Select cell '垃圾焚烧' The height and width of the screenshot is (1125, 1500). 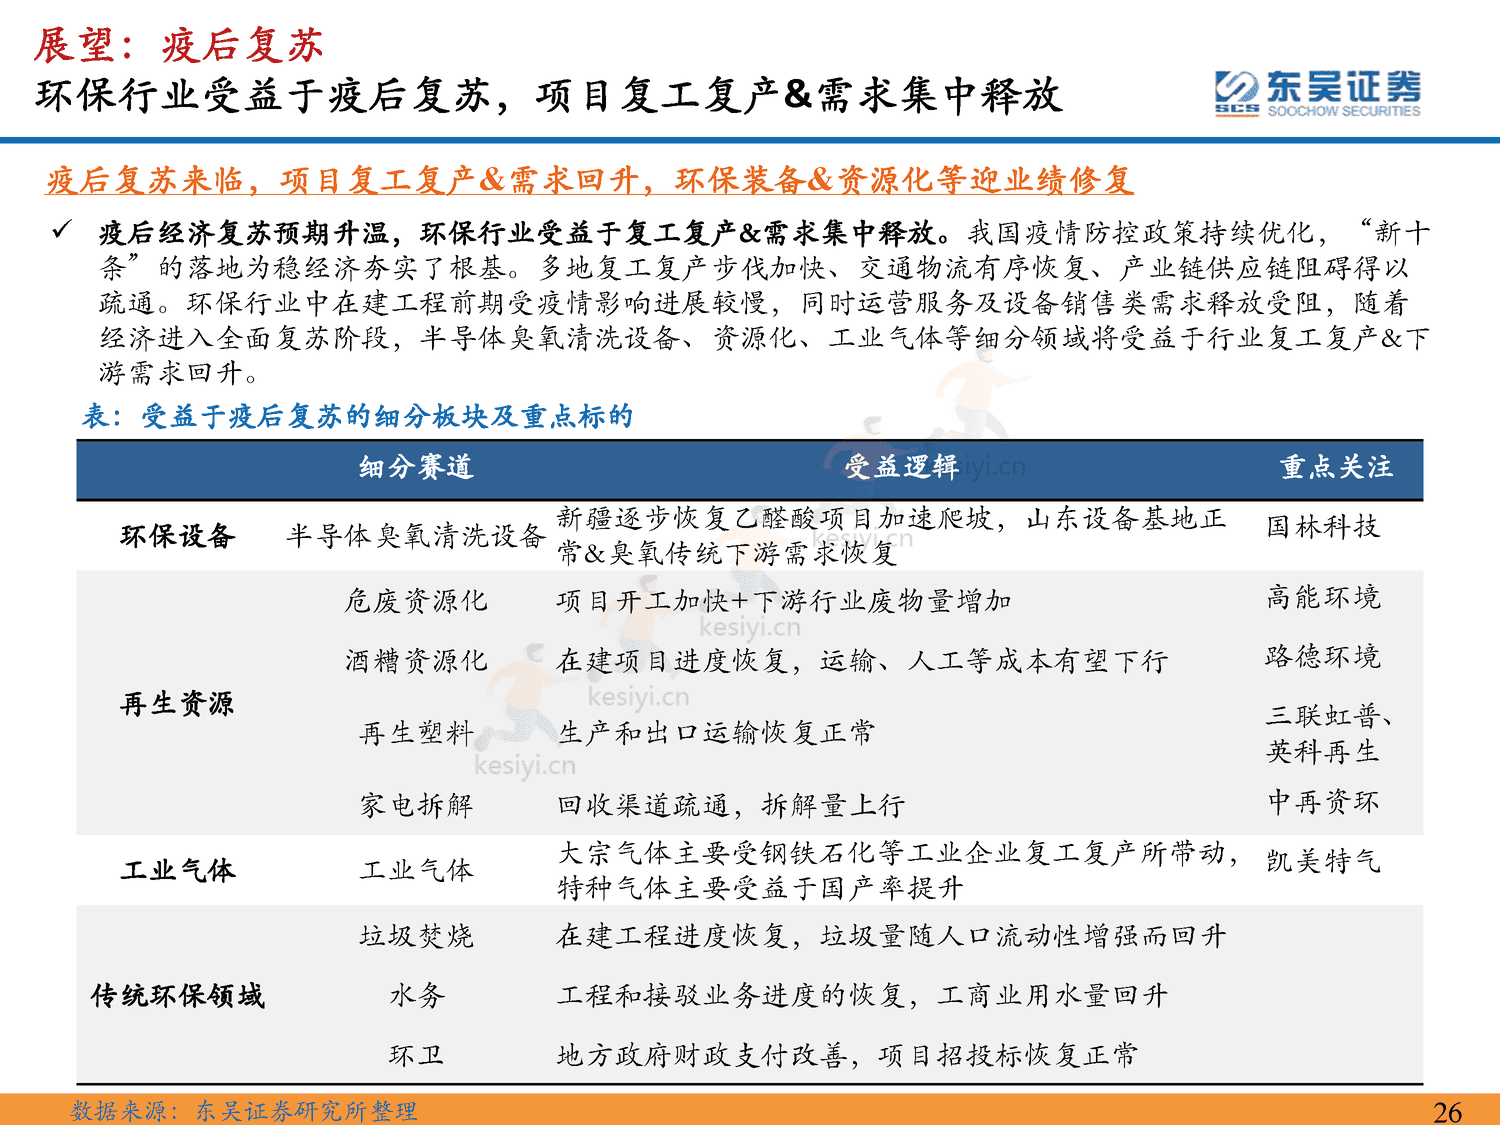(416, 936)
